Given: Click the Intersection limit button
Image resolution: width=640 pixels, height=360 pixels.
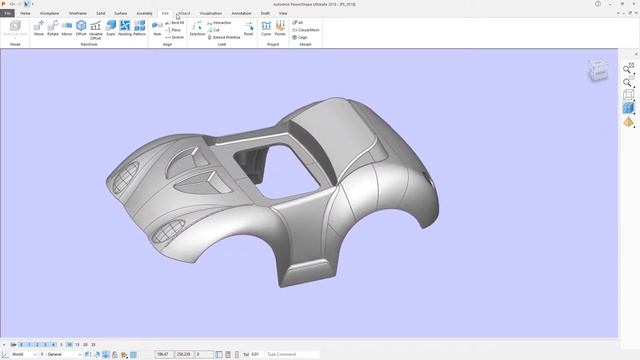Looking at the screenshot, I should pyautogui.click(x=219, y=23).
